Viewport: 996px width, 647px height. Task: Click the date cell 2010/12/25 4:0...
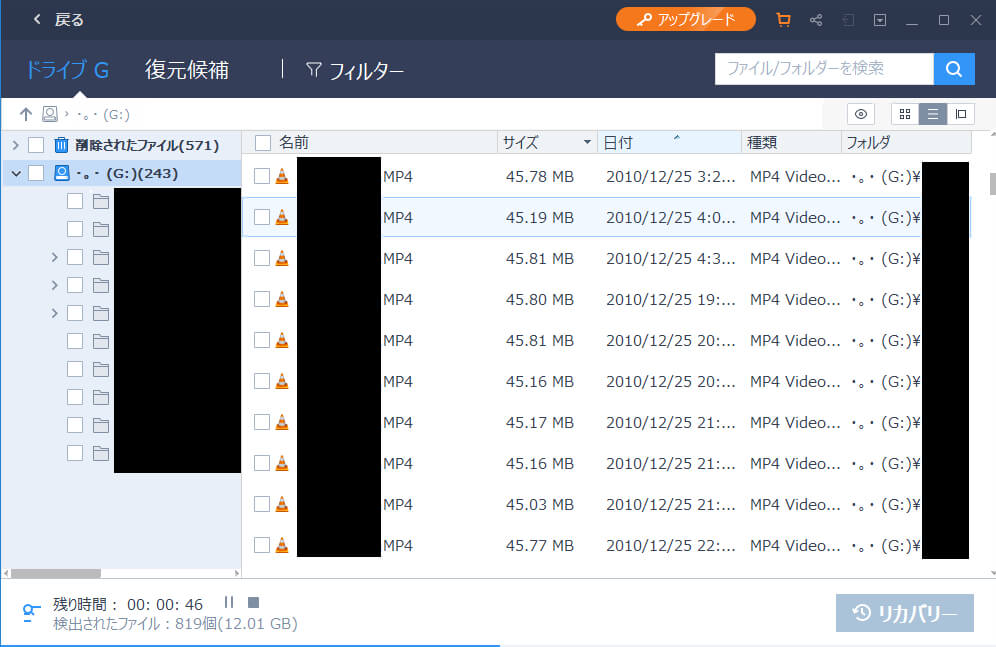pos(671,217)
